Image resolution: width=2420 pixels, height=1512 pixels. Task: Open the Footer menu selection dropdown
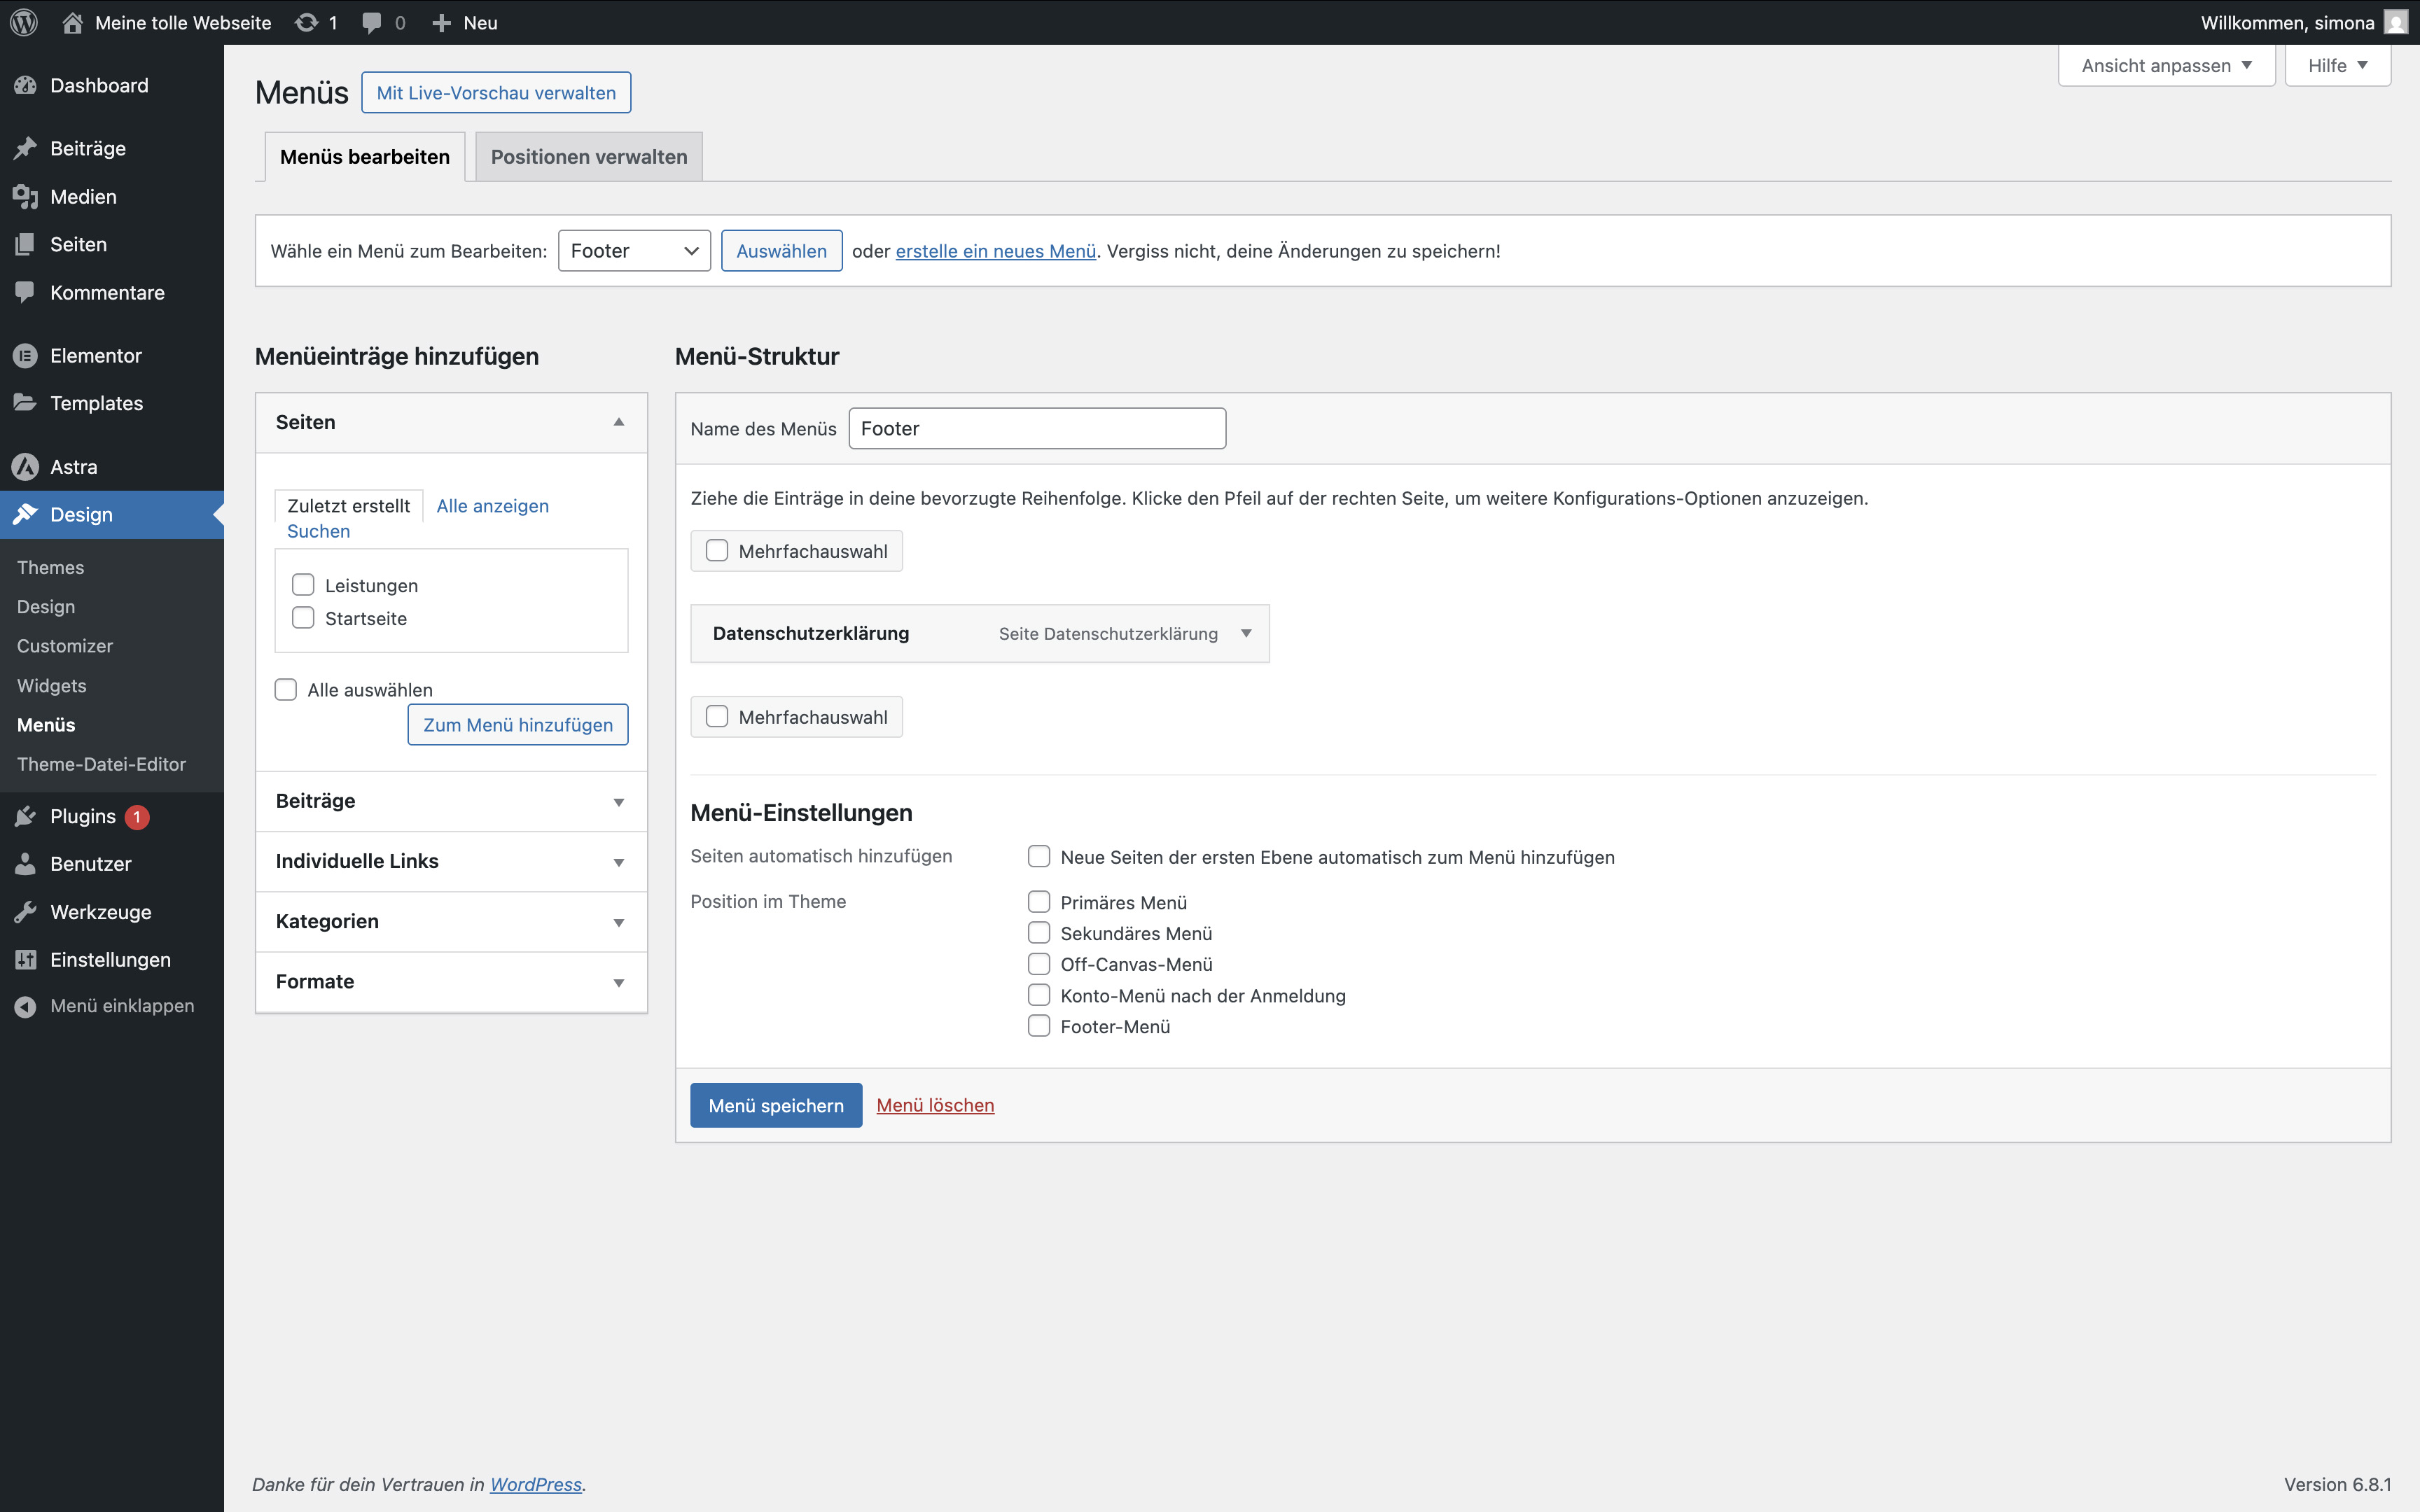(x=634, y=251)
